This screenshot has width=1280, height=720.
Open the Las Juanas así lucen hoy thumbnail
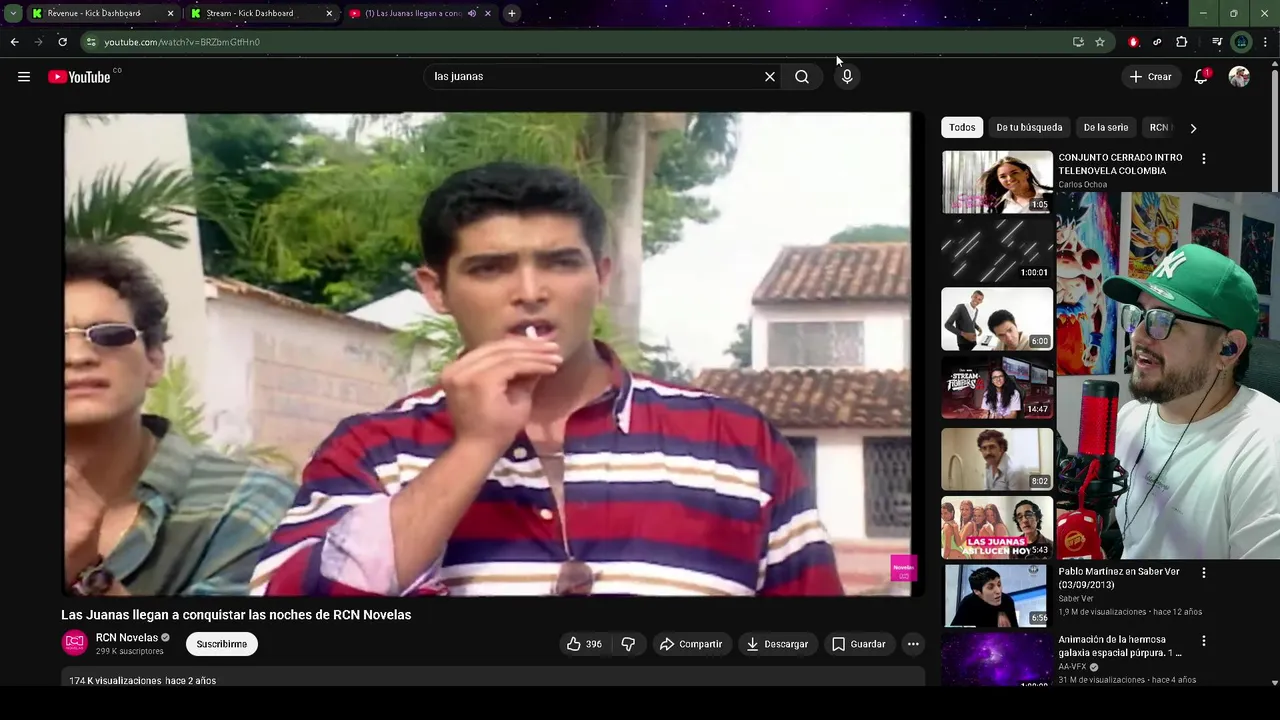(x=997, y=527)
